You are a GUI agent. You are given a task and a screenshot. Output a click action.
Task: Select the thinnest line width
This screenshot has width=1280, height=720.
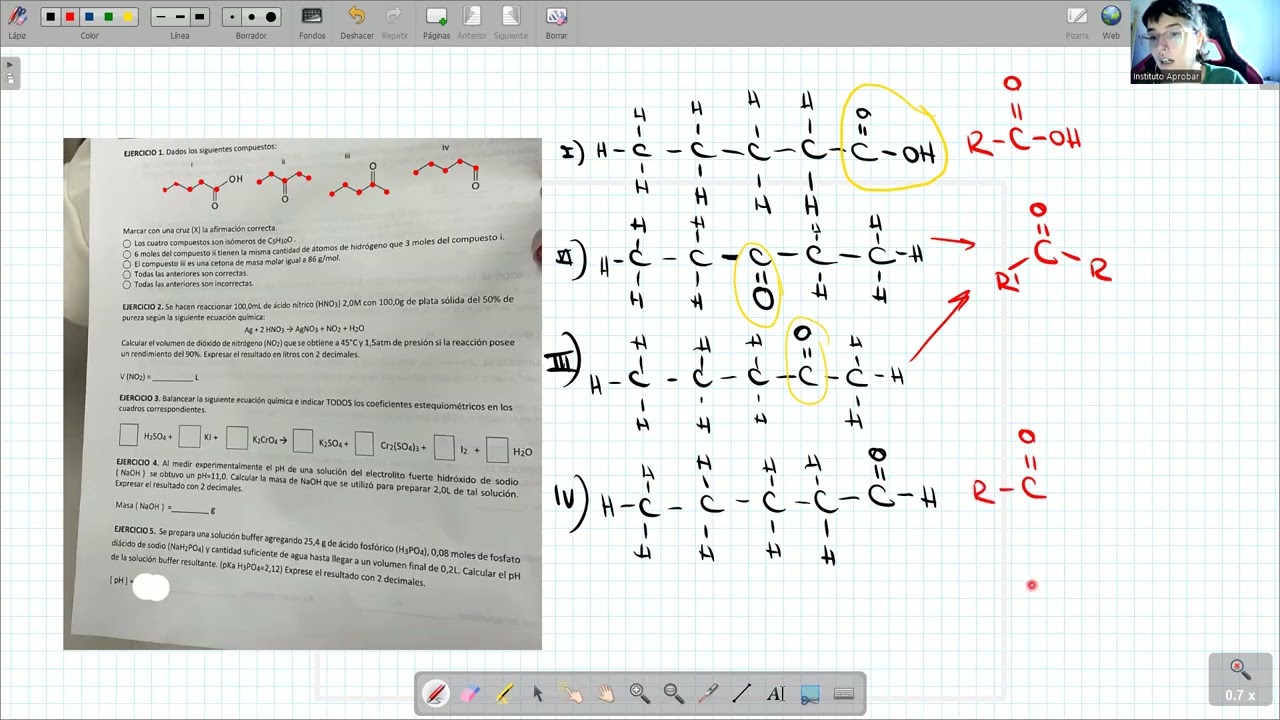[161, 17]
